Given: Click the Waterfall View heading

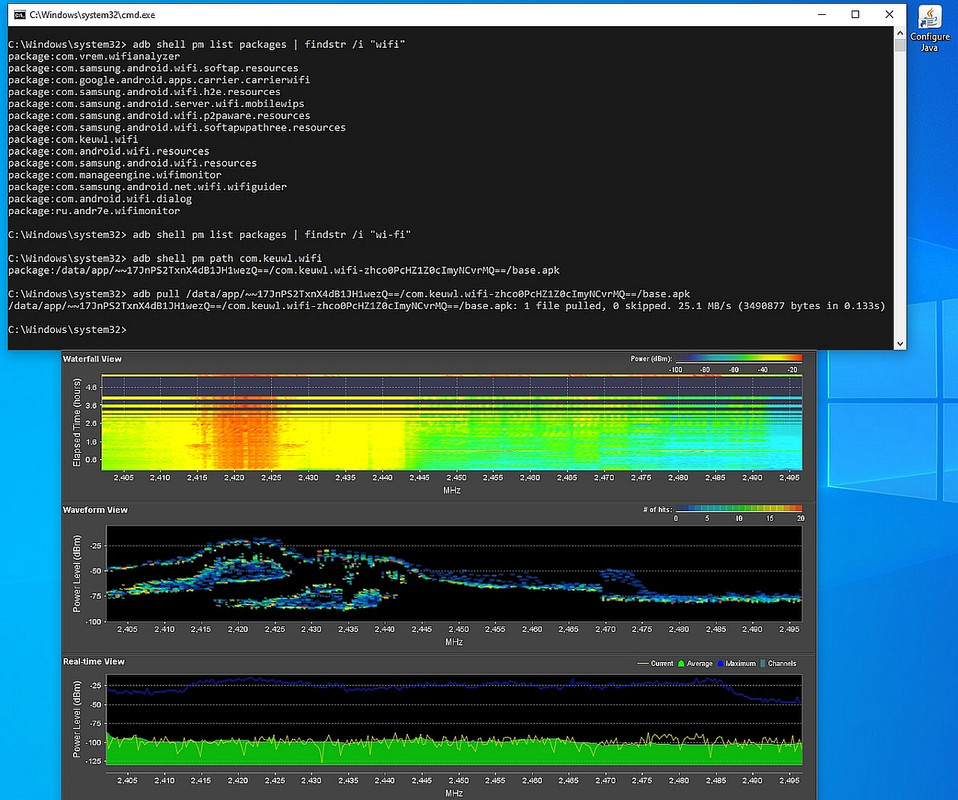Looking at the screenshot, I should 92,359.
